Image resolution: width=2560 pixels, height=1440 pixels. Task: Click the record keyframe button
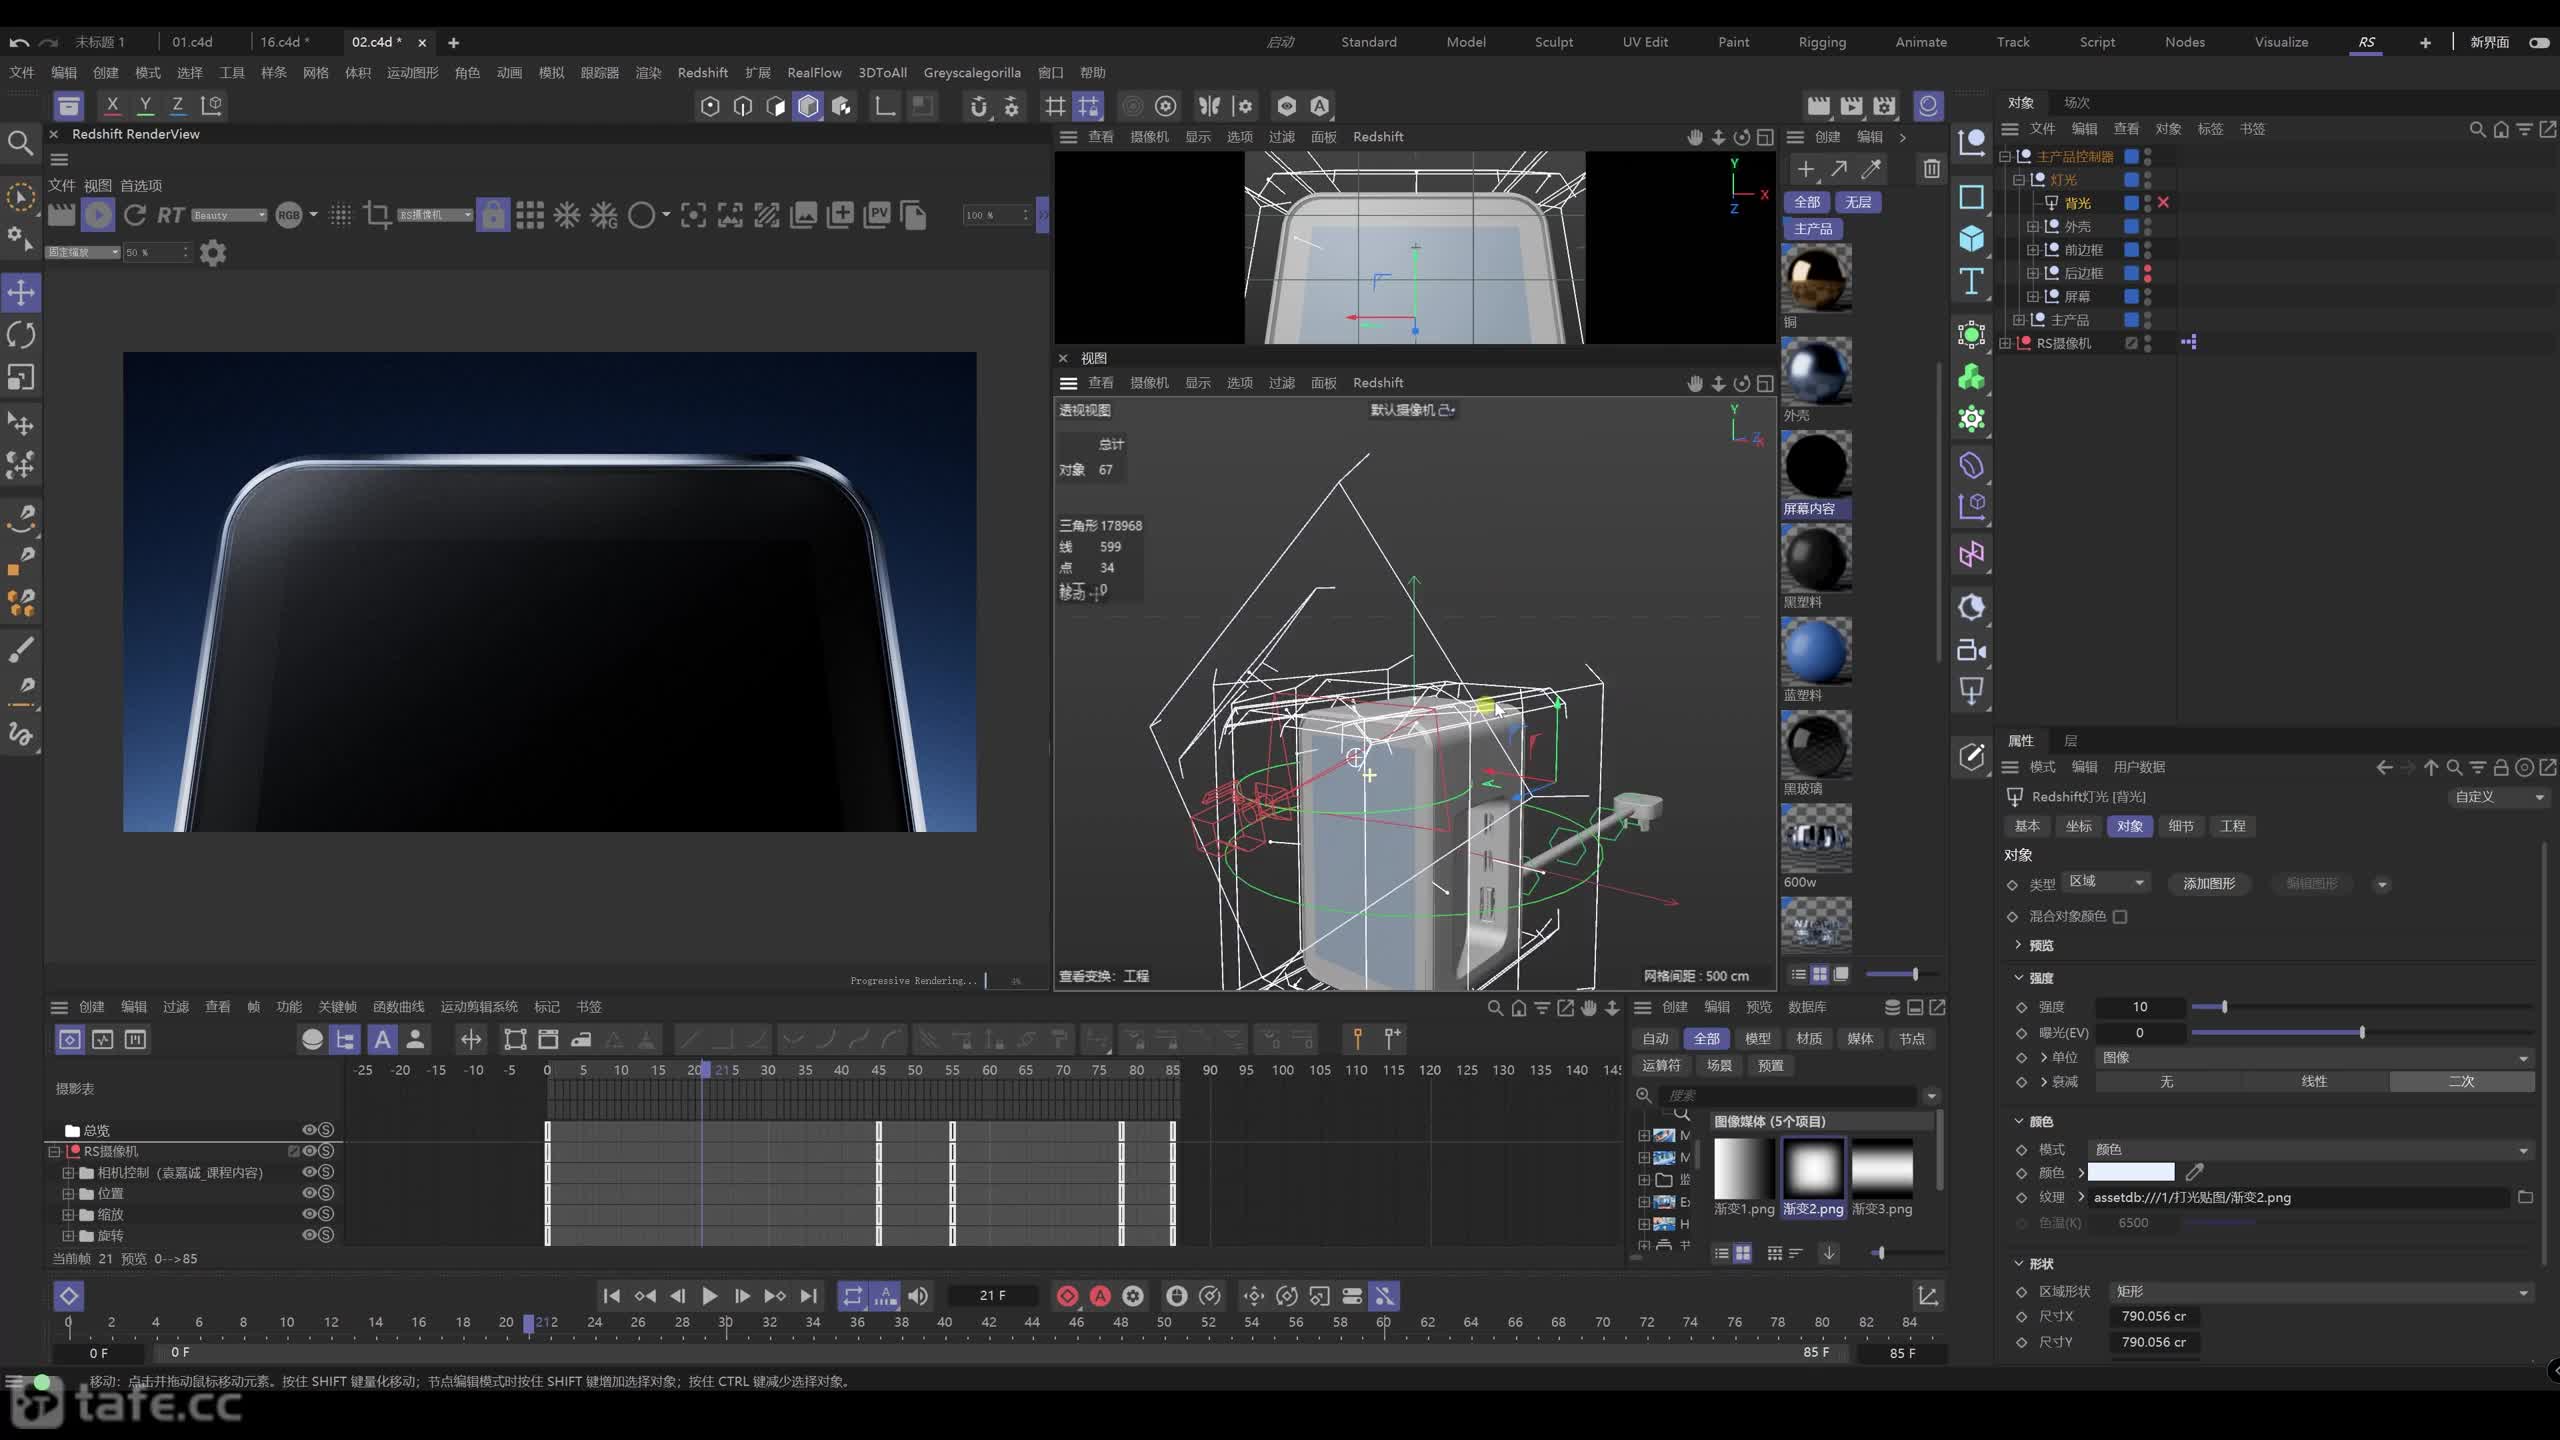1067,1296
